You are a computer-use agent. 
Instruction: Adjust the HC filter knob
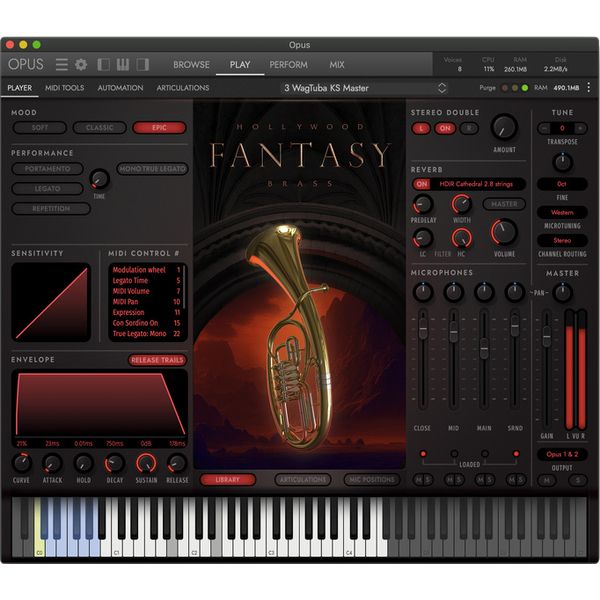tap(461, 238)
